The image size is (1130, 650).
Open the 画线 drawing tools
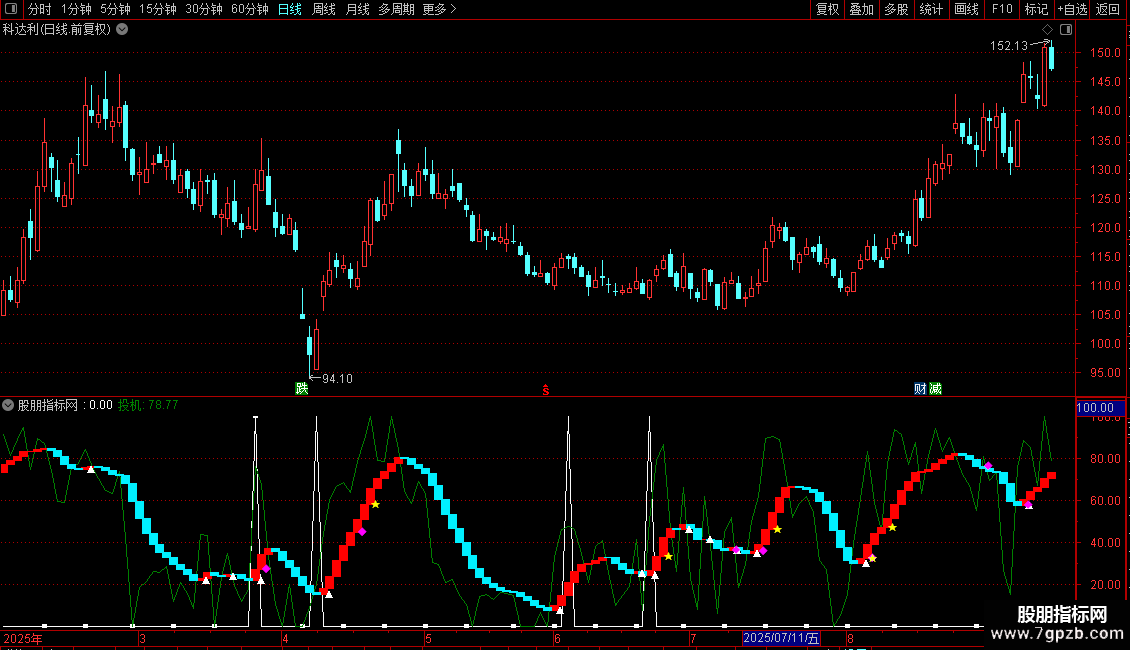966,9
